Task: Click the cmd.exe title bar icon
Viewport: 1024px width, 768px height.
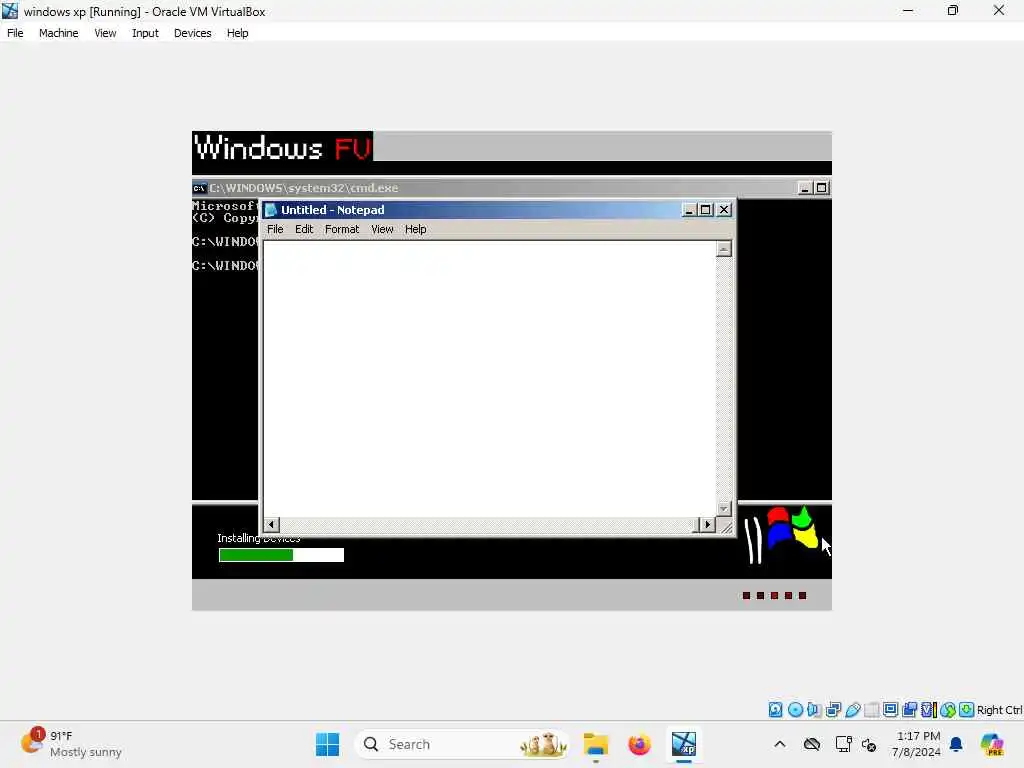Action: coord(199,188)
